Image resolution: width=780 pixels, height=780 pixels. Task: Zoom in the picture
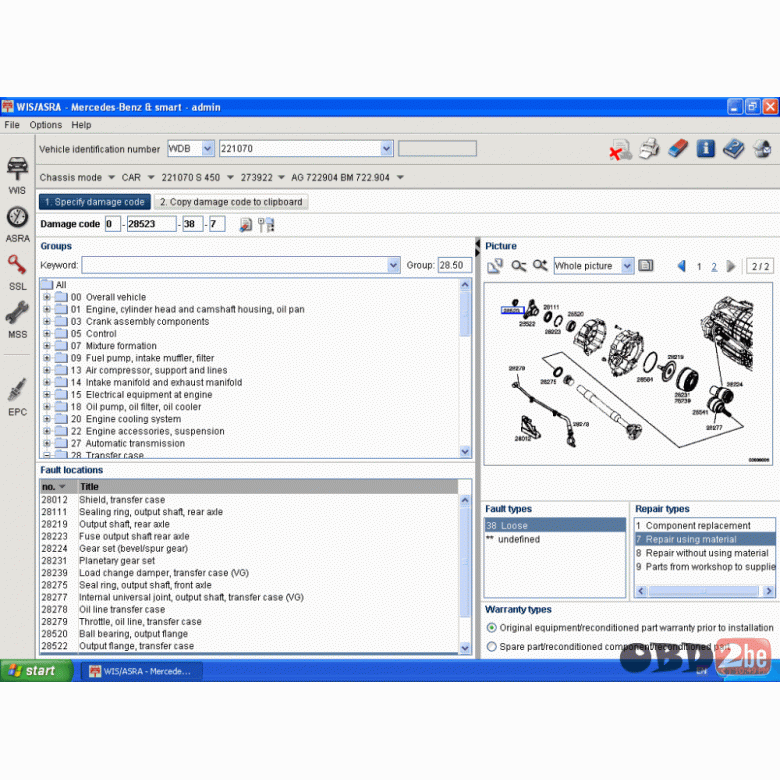click(540, 266)
